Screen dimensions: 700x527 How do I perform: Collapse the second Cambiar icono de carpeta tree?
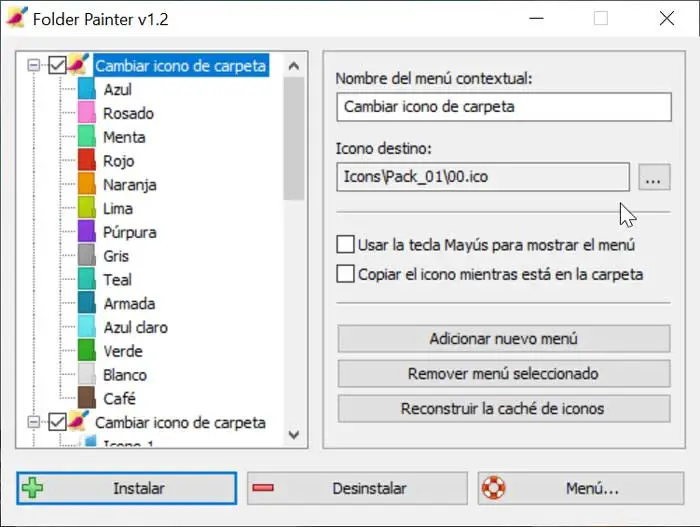pyautogui.click(x=33, y=422)
